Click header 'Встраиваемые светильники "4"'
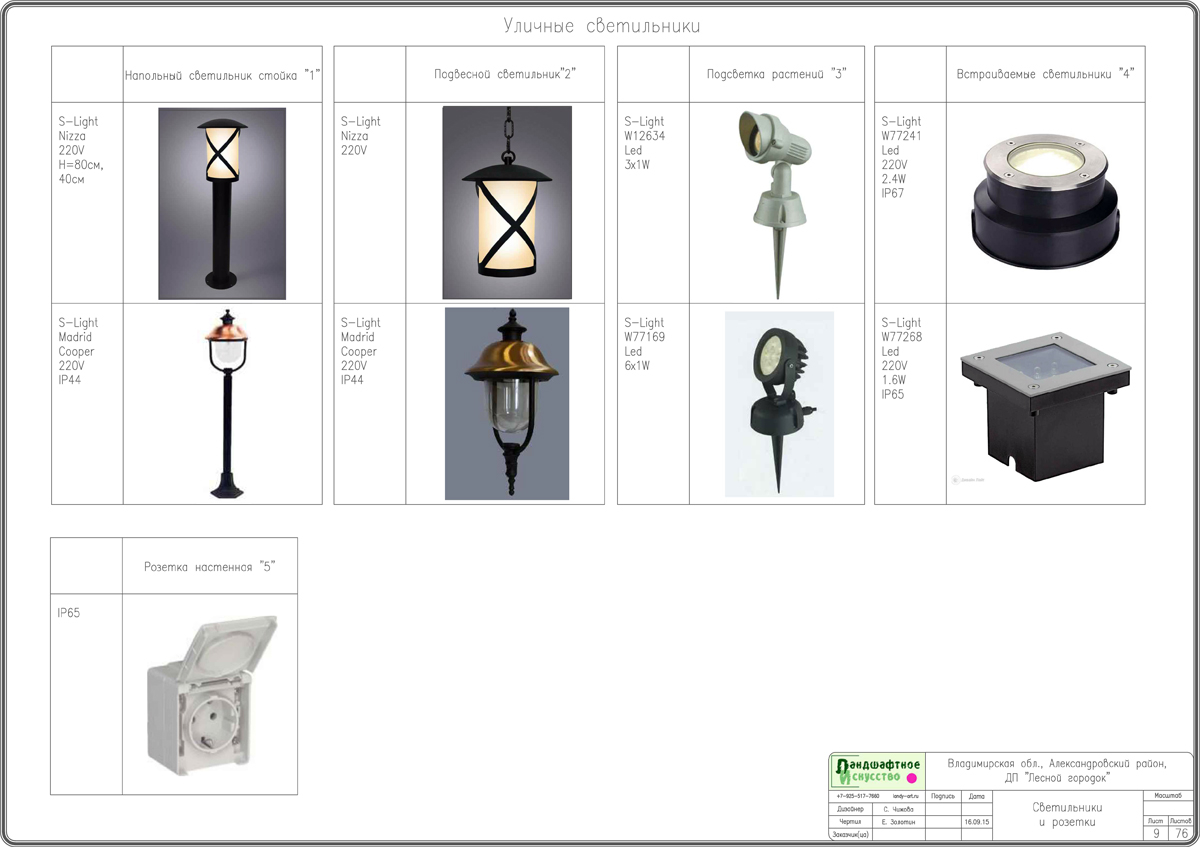Screen dimensions: 1200x847 point(1045,75)
